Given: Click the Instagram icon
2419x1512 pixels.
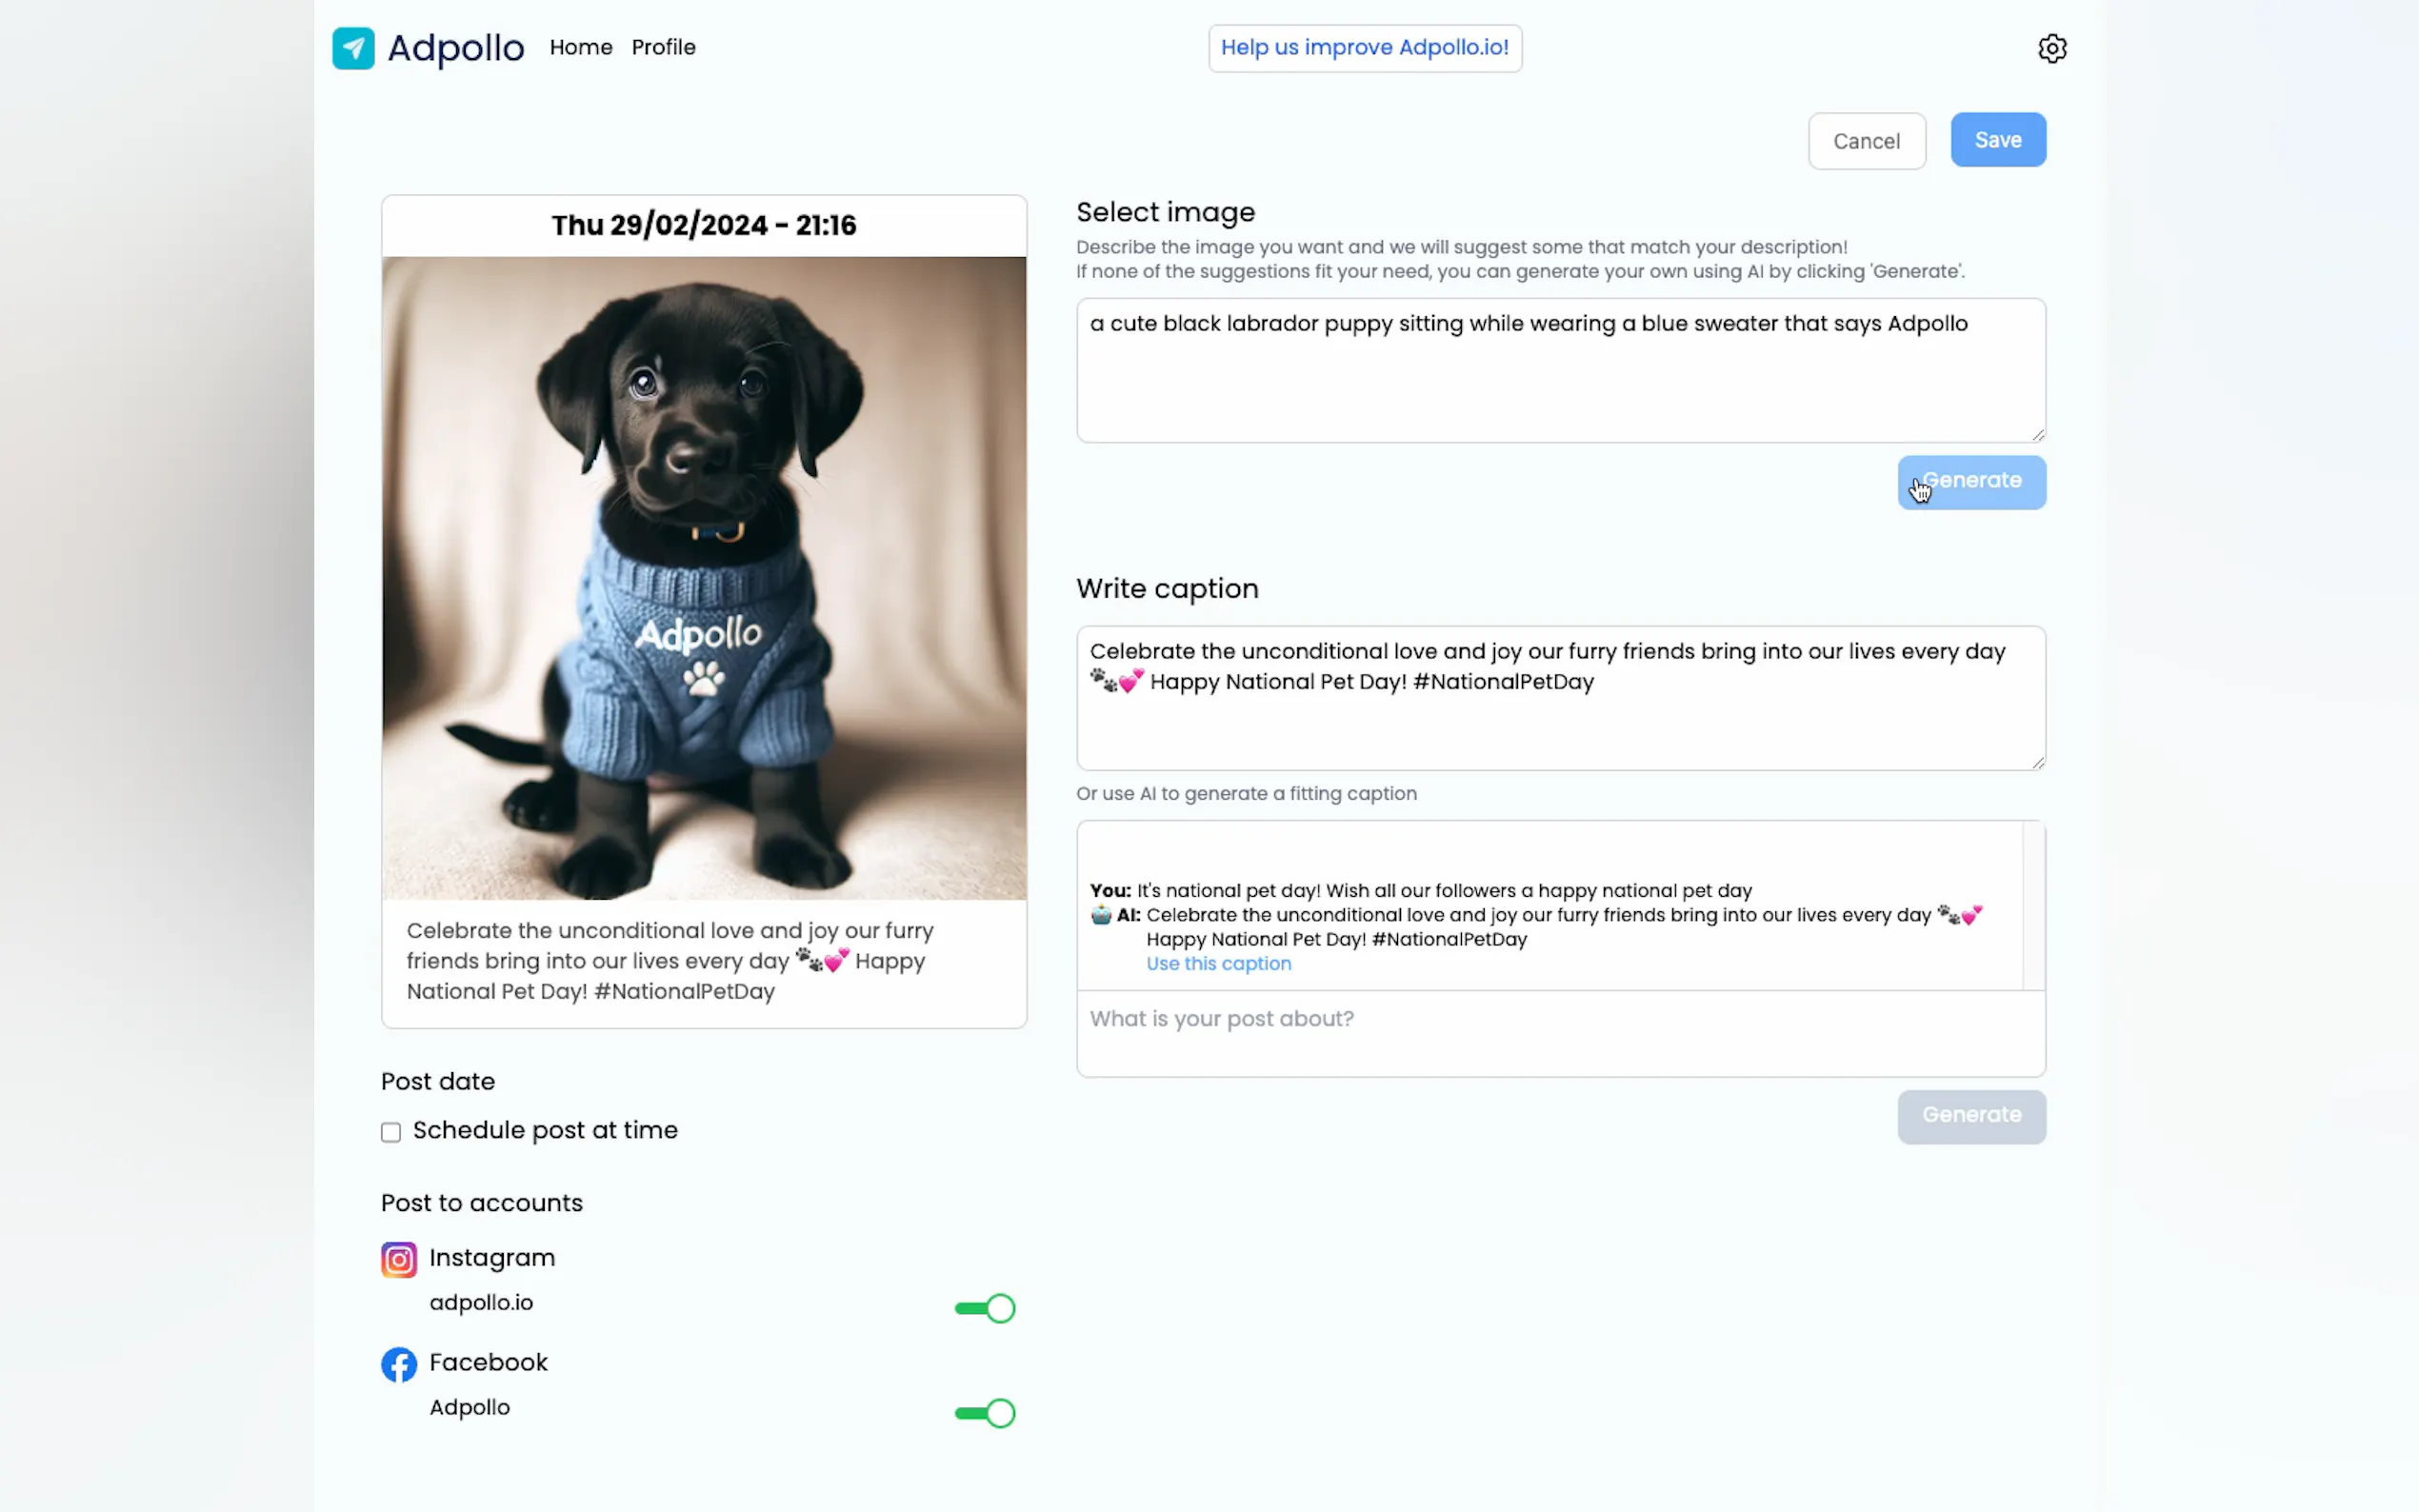Looking at the screenshot, I should click(x=398, y=1259).
